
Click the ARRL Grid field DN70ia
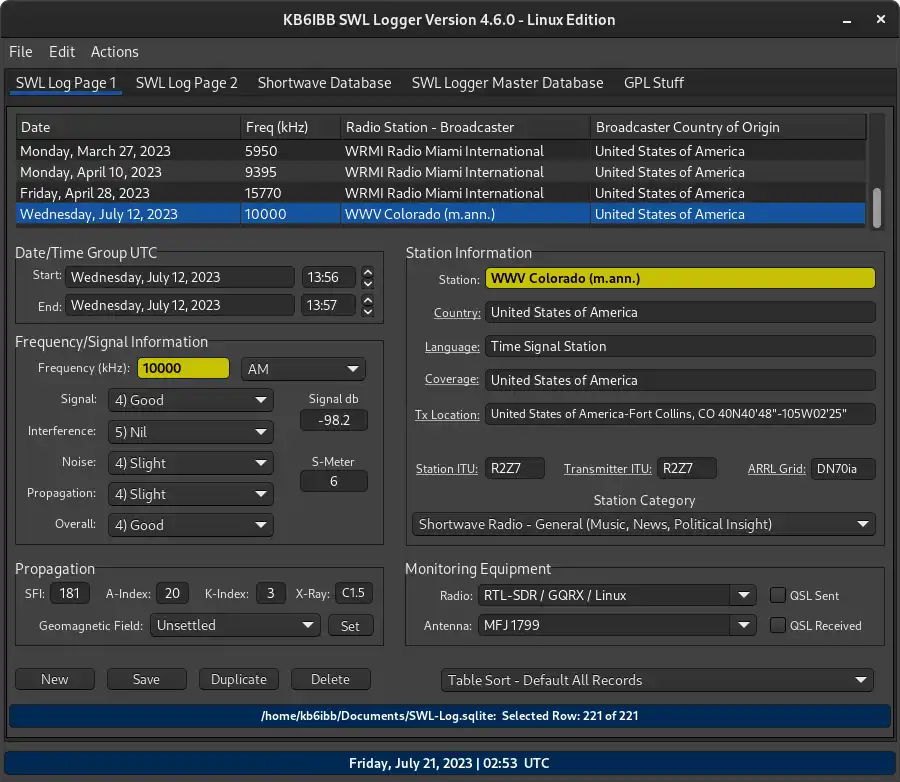843,469
